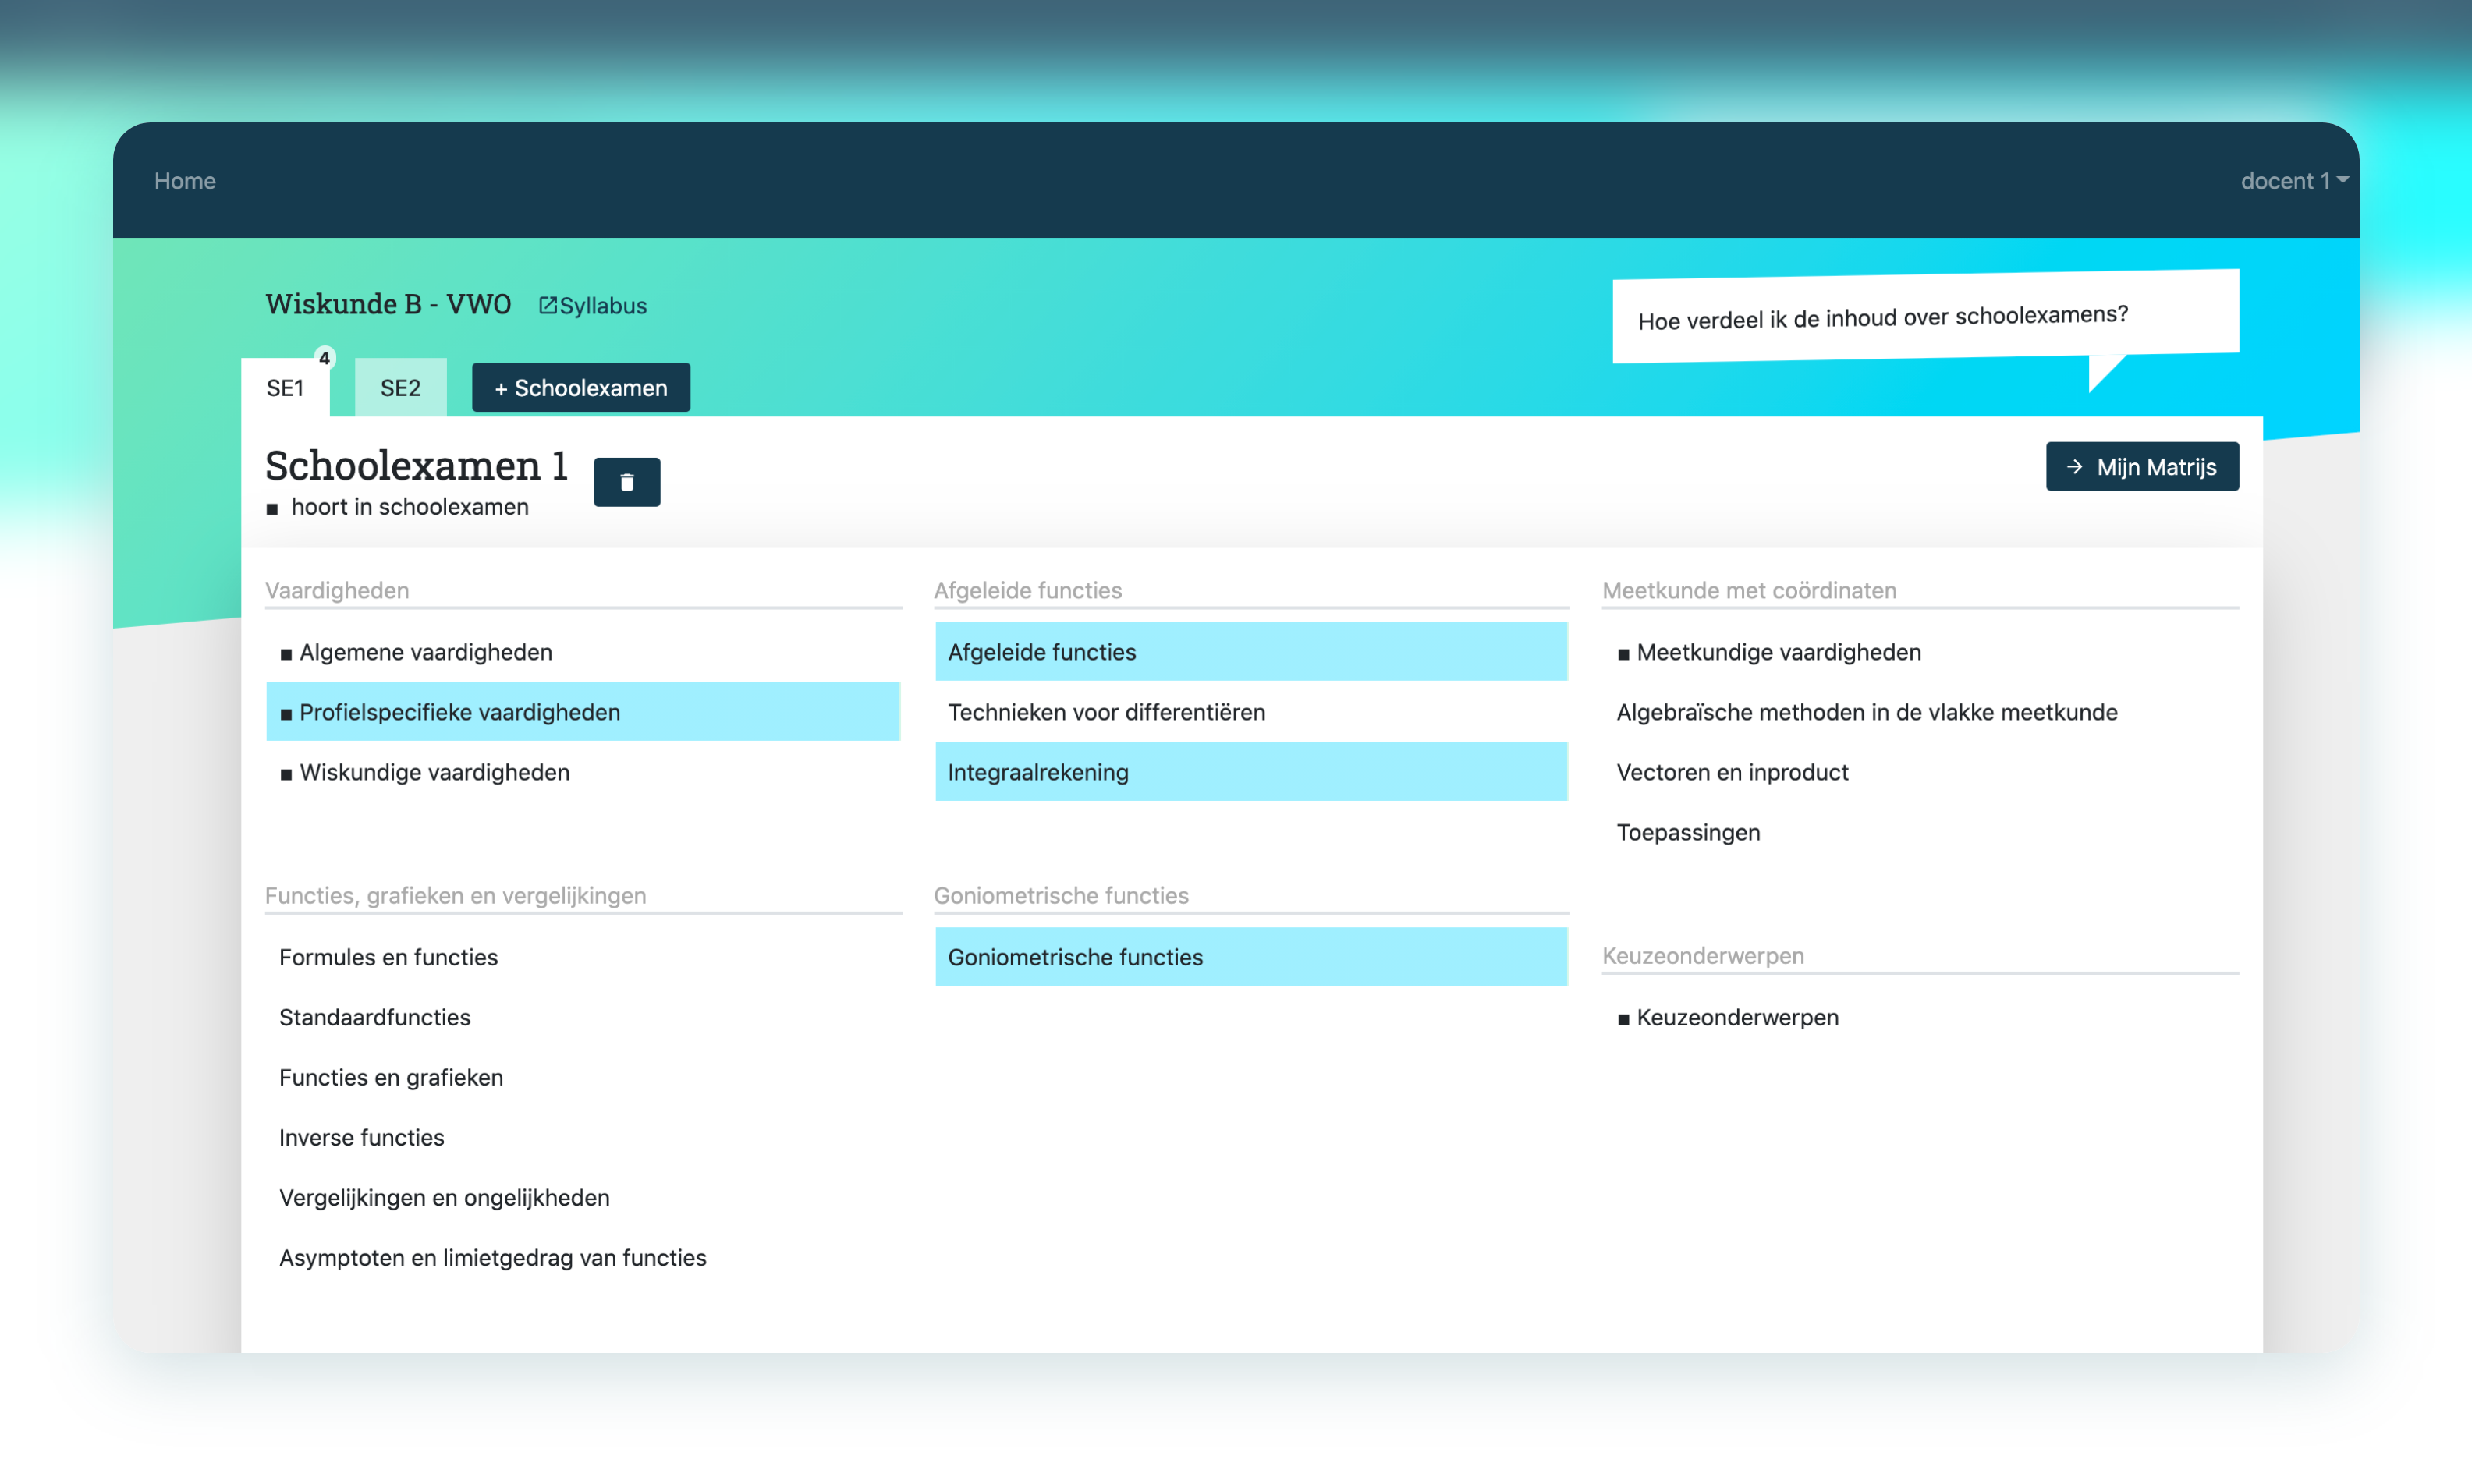Deselect the Integraalrekening topic
Viewport: 2472px width, 1484px height.
pos(1250,772)
